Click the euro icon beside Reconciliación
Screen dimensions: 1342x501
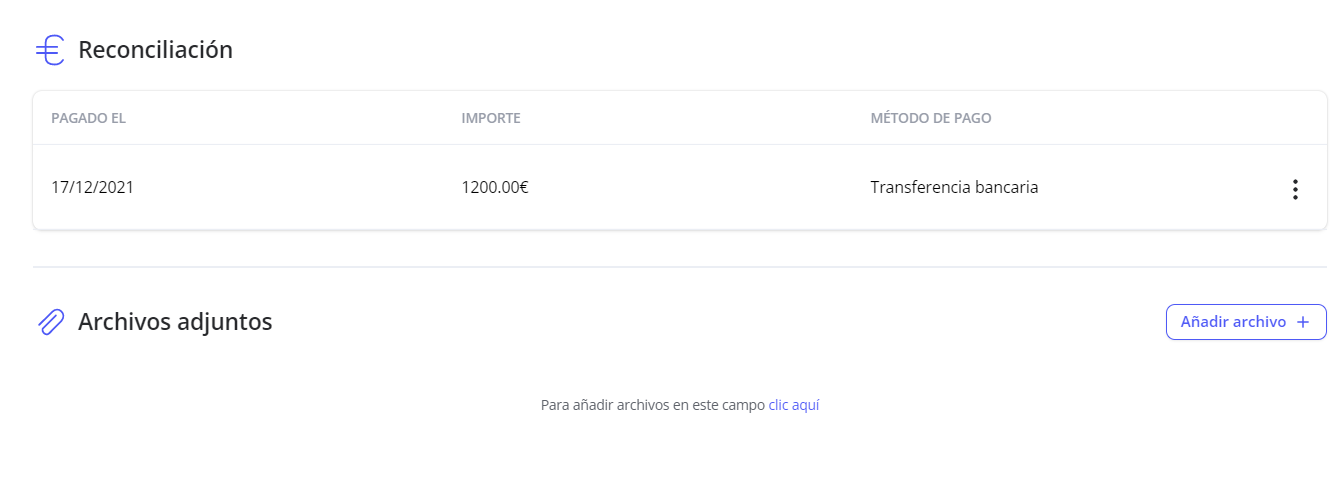(x=49, y=50)
